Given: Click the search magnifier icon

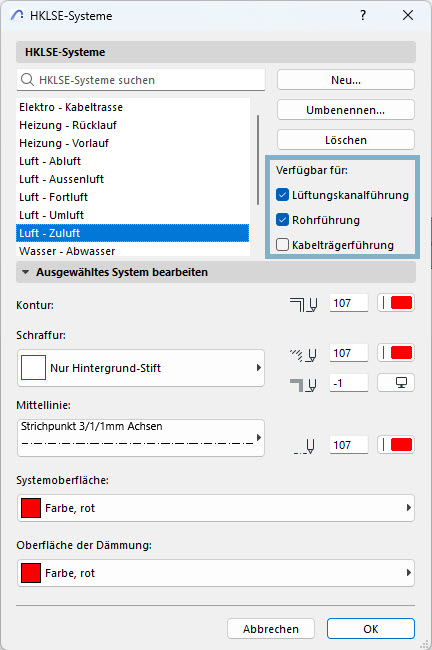Looking at the screenshot, I should (x=27, y=80).
